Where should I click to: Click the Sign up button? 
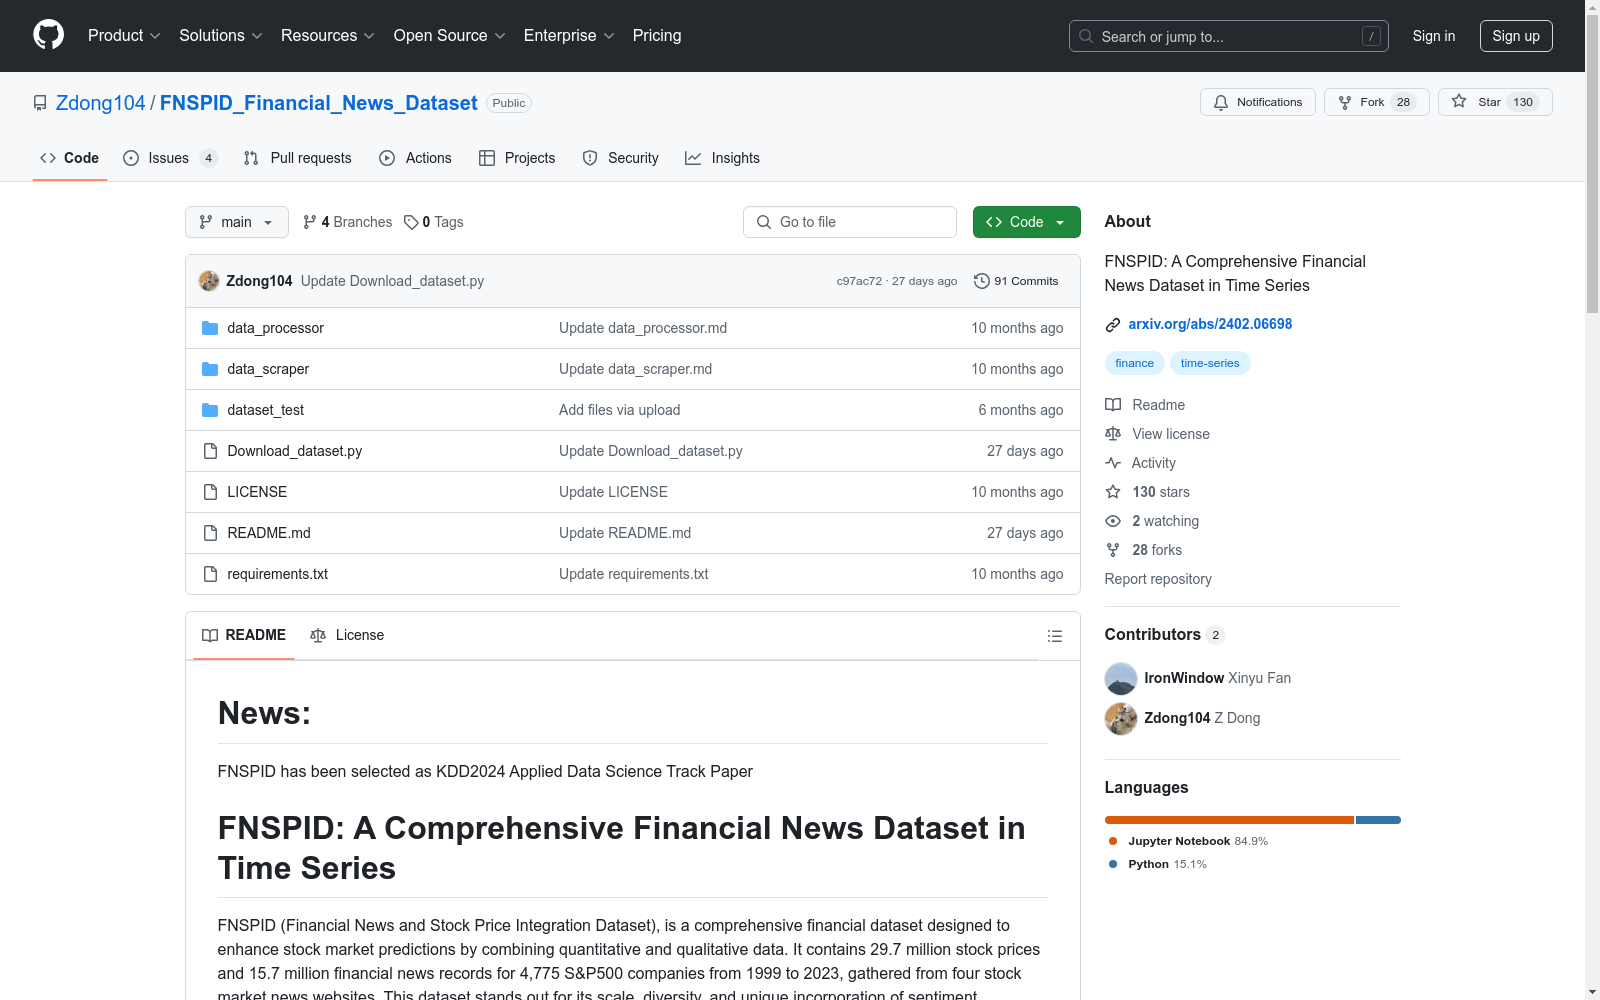[x=1516, y=36]
